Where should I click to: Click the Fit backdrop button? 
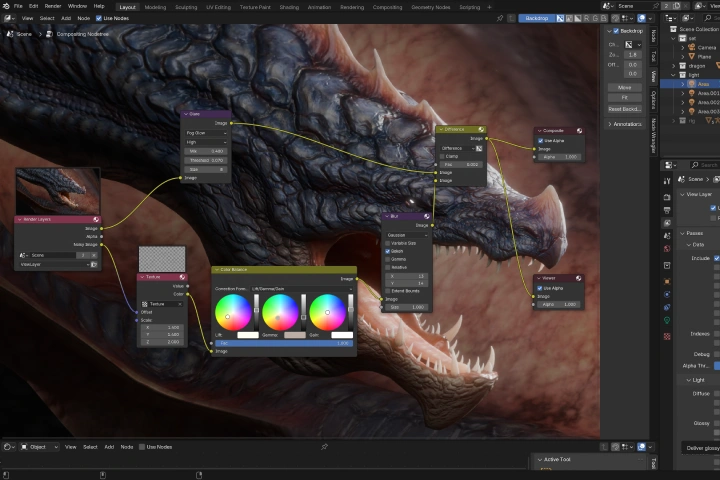pyautogui.click(x=624, y=97)
